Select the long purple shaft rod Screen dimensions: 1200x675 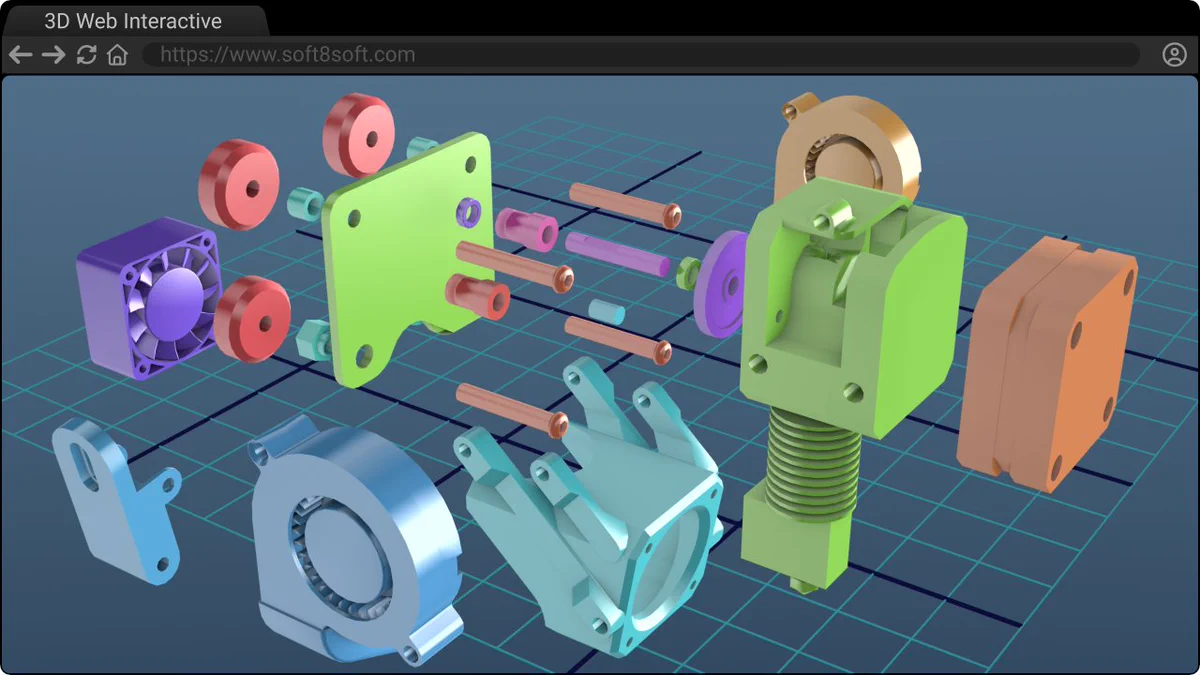pyautogui.click(x=617, y=253)
